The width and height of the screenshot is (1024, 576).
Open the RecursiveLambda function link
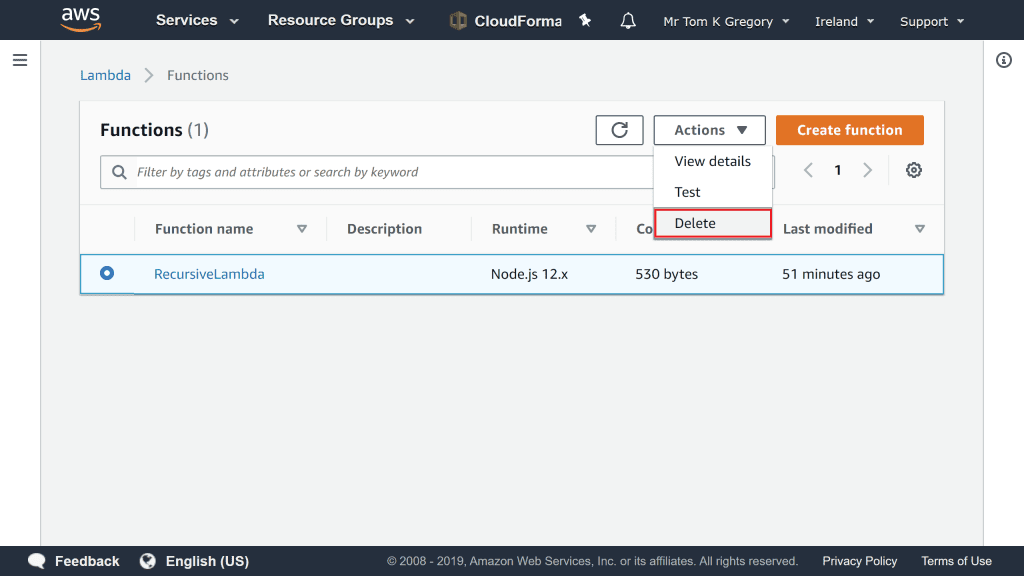[x=209, y=274]
